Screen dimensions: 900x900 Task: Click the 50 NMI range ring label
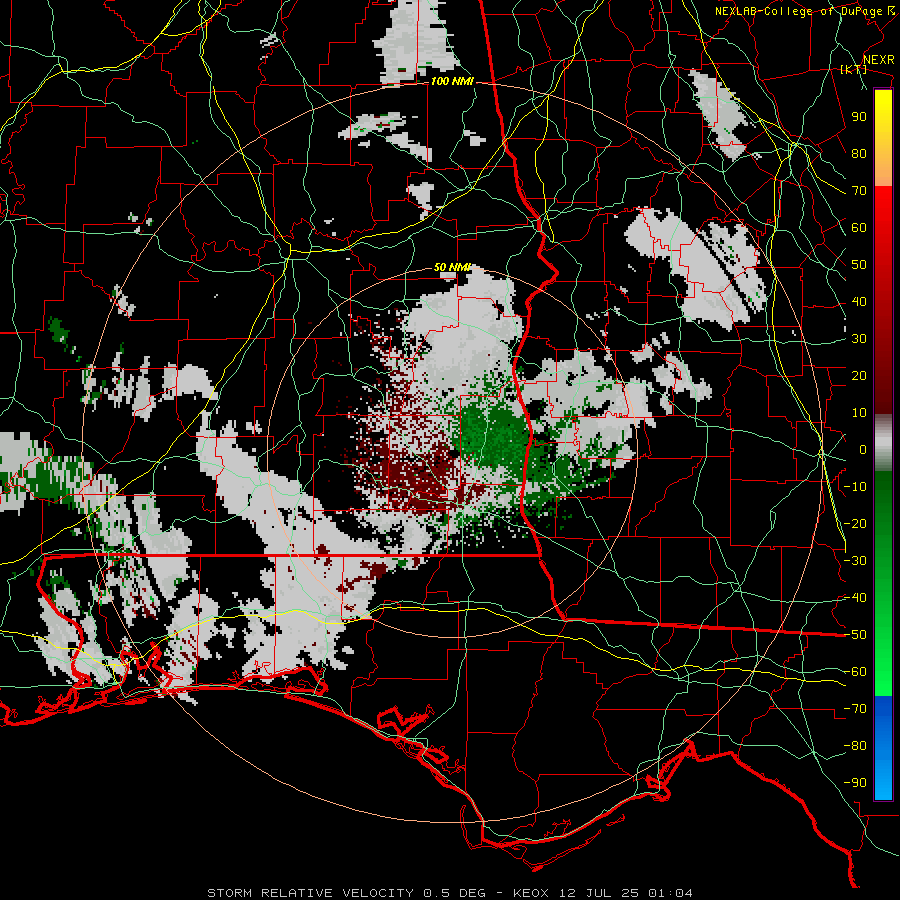pyautogui.click(x=452, y=267)
